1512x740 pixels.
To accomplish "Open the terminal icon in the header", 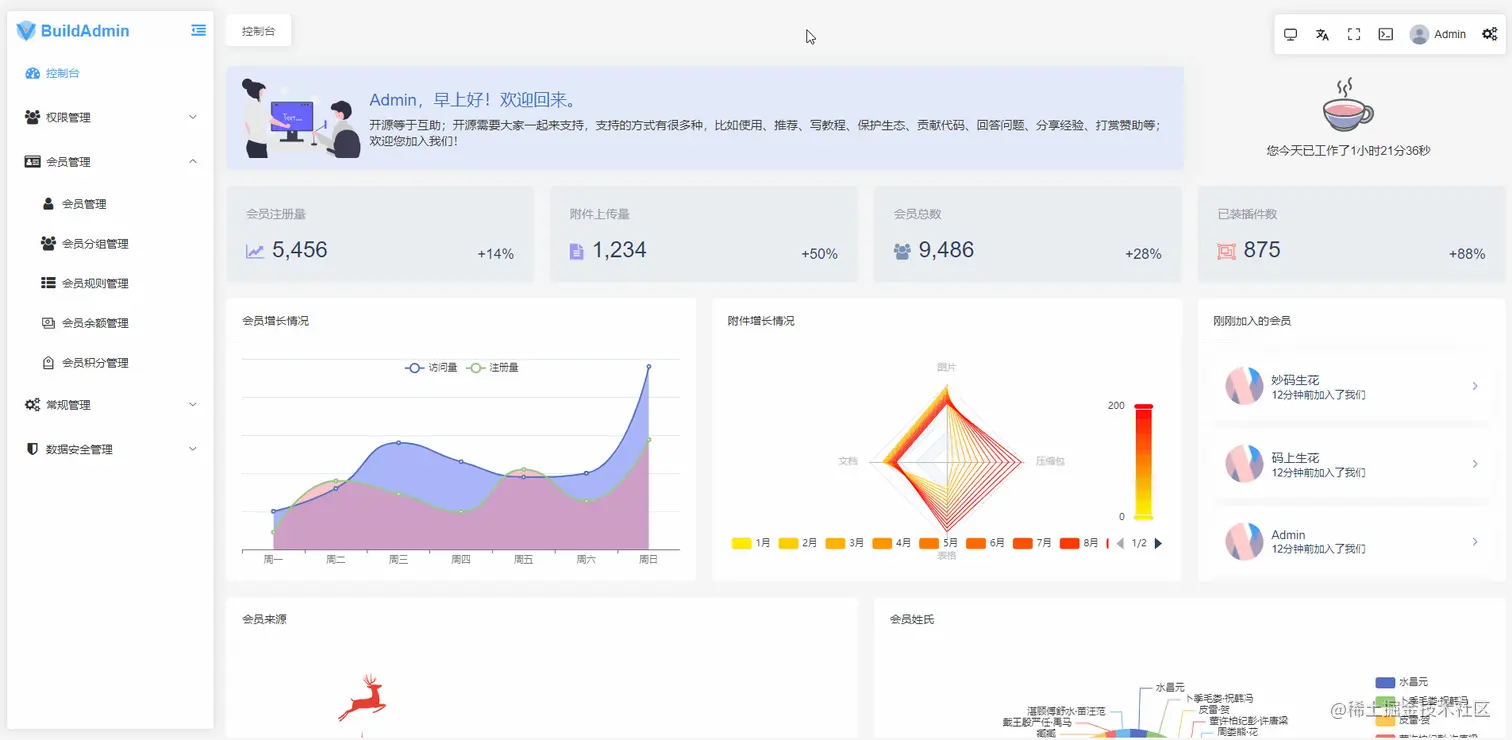I will 1385,33.
